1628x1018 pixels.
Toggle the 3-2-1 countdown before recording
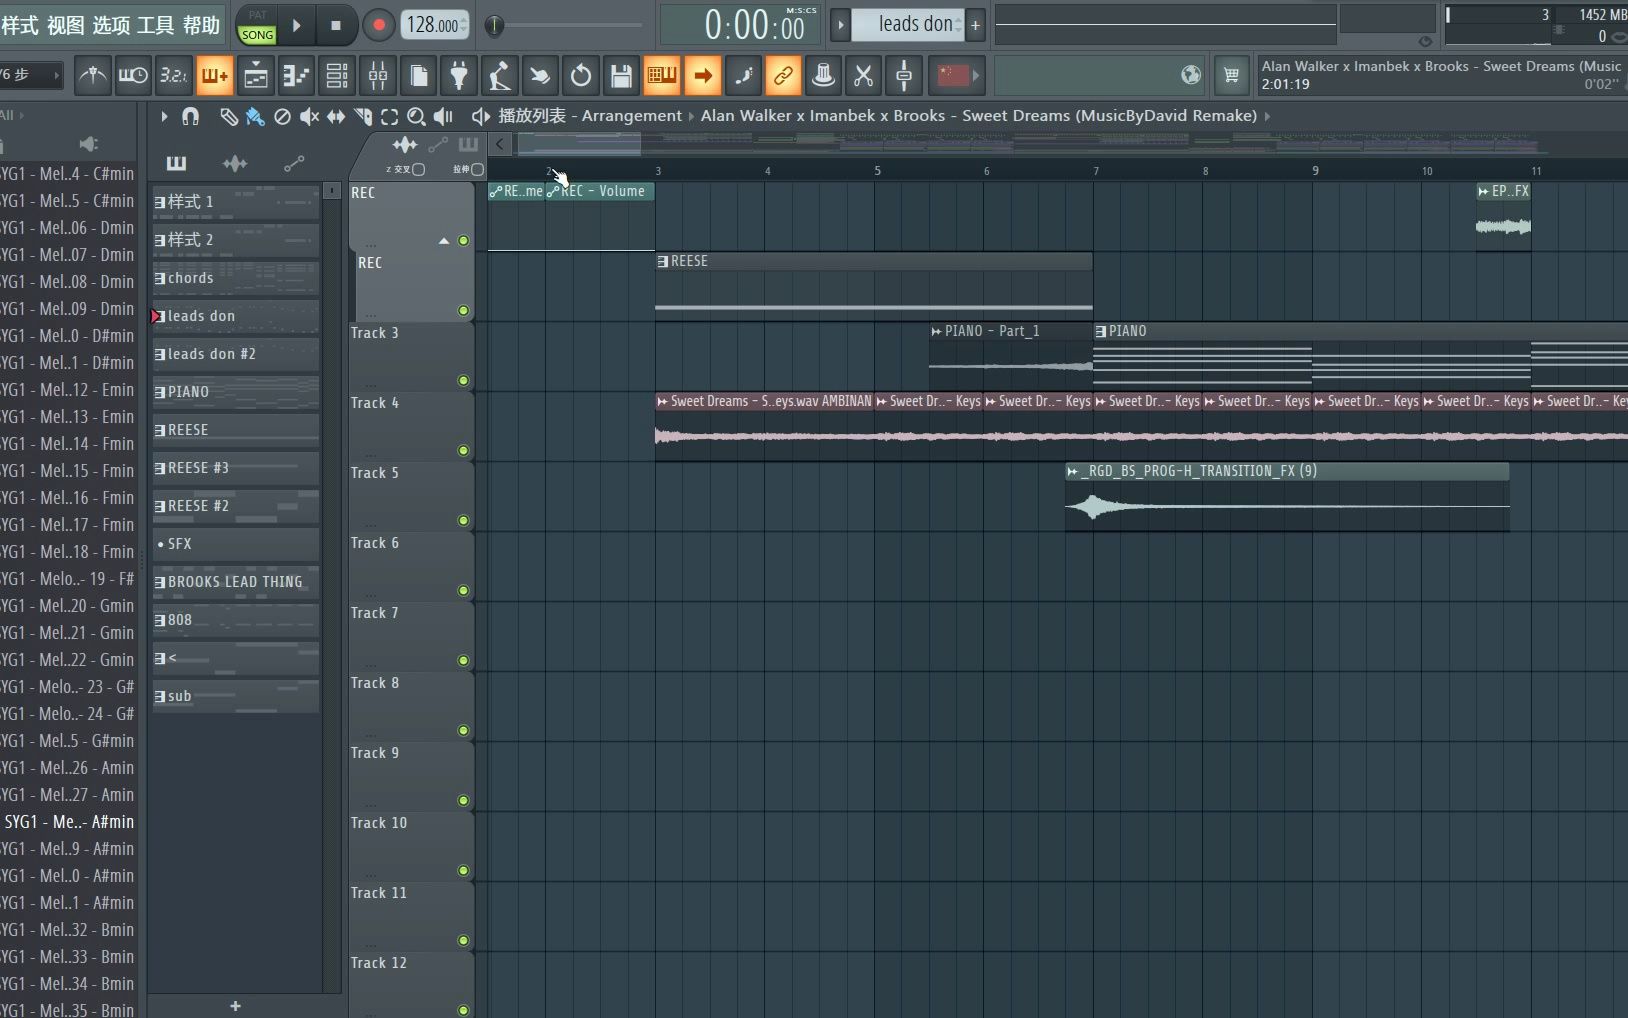174,75
